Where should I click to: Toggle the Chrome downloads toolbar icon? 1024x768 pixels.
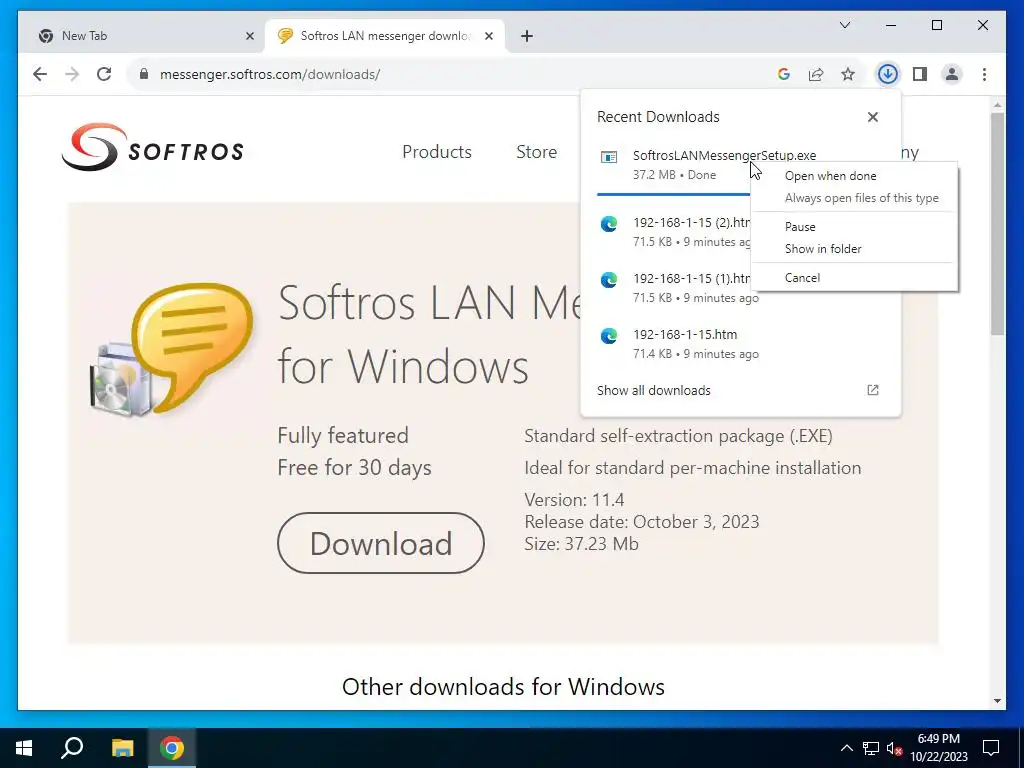click(887, 74)
